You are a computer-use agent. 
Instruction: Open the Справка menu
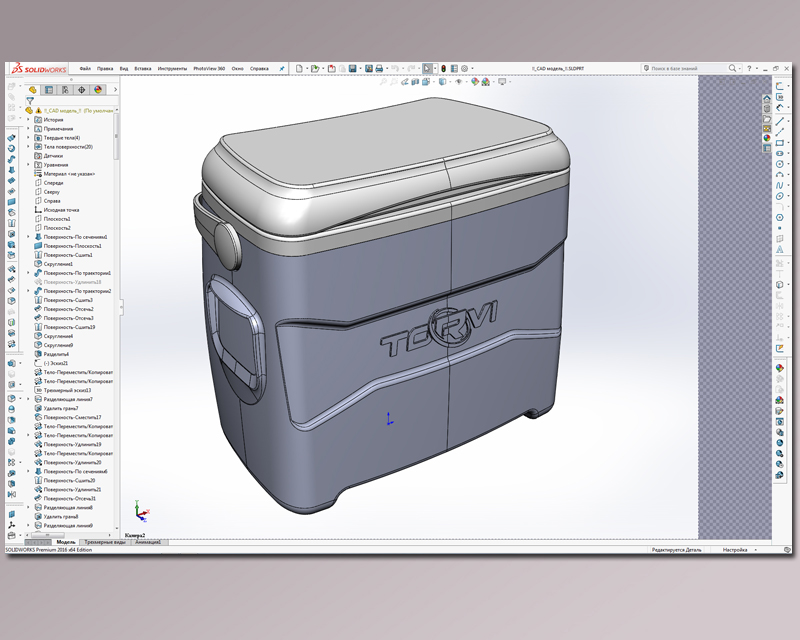click(259, 68)
